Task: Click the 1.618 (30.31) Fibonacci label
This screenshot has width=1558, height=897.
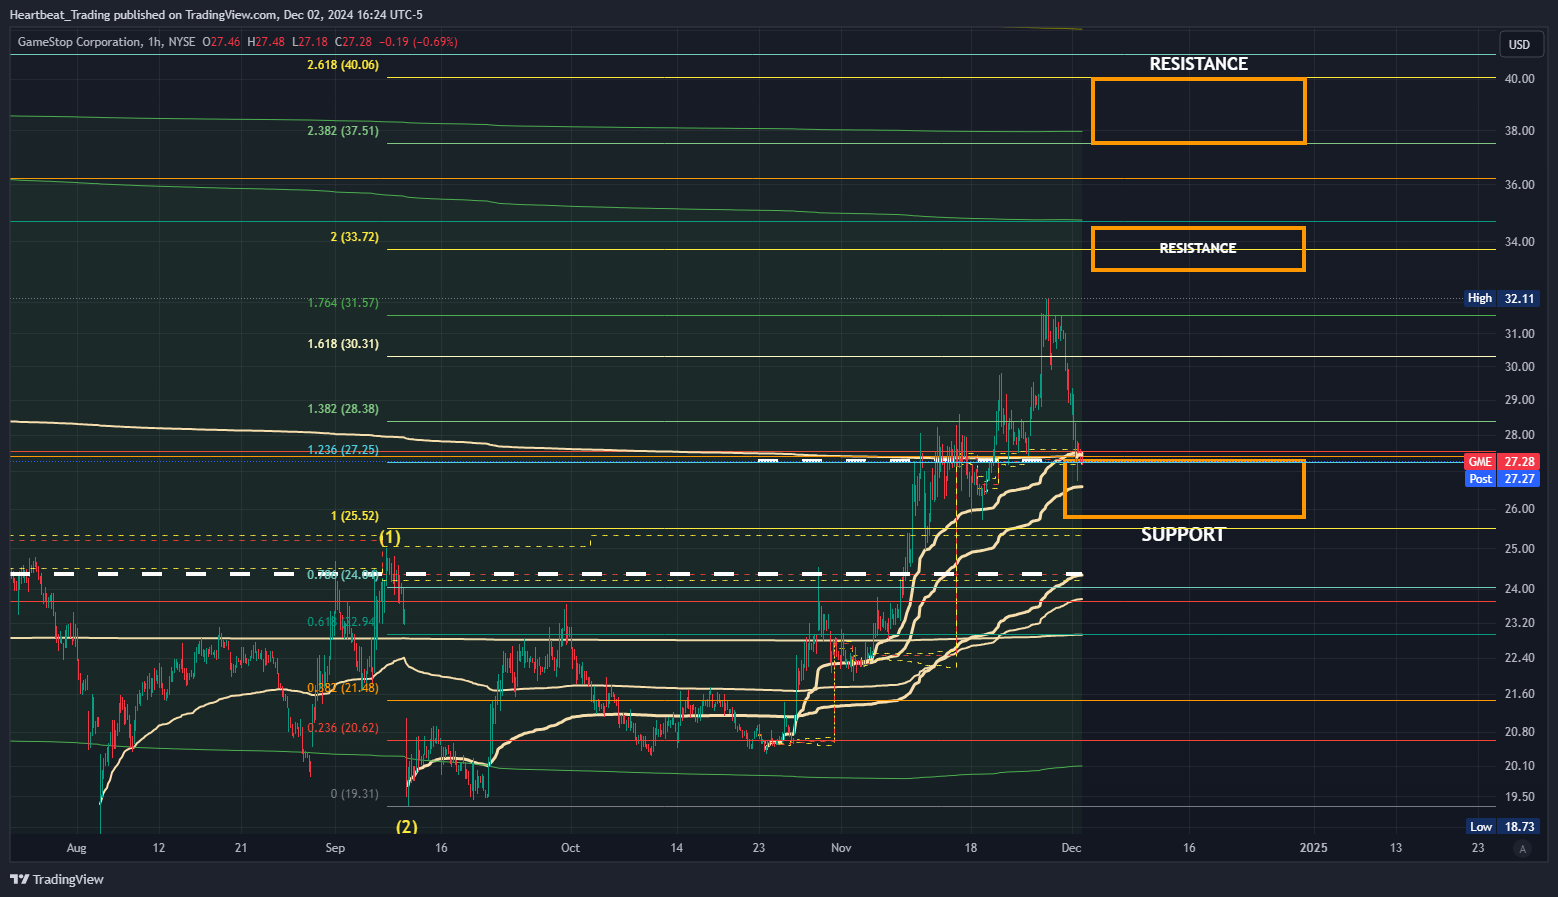Action: pos(343,344)
